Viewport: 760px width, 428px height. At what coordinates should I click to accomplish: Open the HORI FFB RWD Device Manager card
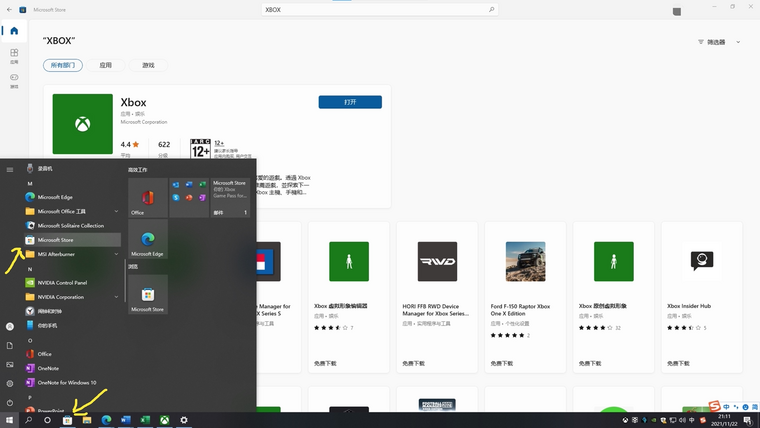pyautogui.click(x=437, y=297)
